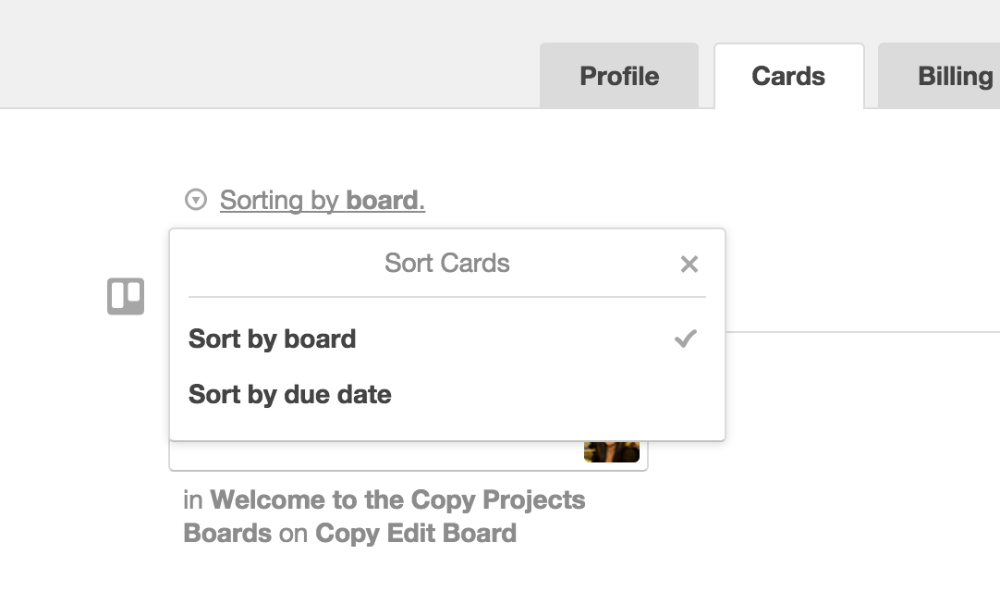Image resolution: width=1000 pixels, height=616 pixels.
Task: Click the circled arrow sort dropdown icon
Action: point(196,201)
